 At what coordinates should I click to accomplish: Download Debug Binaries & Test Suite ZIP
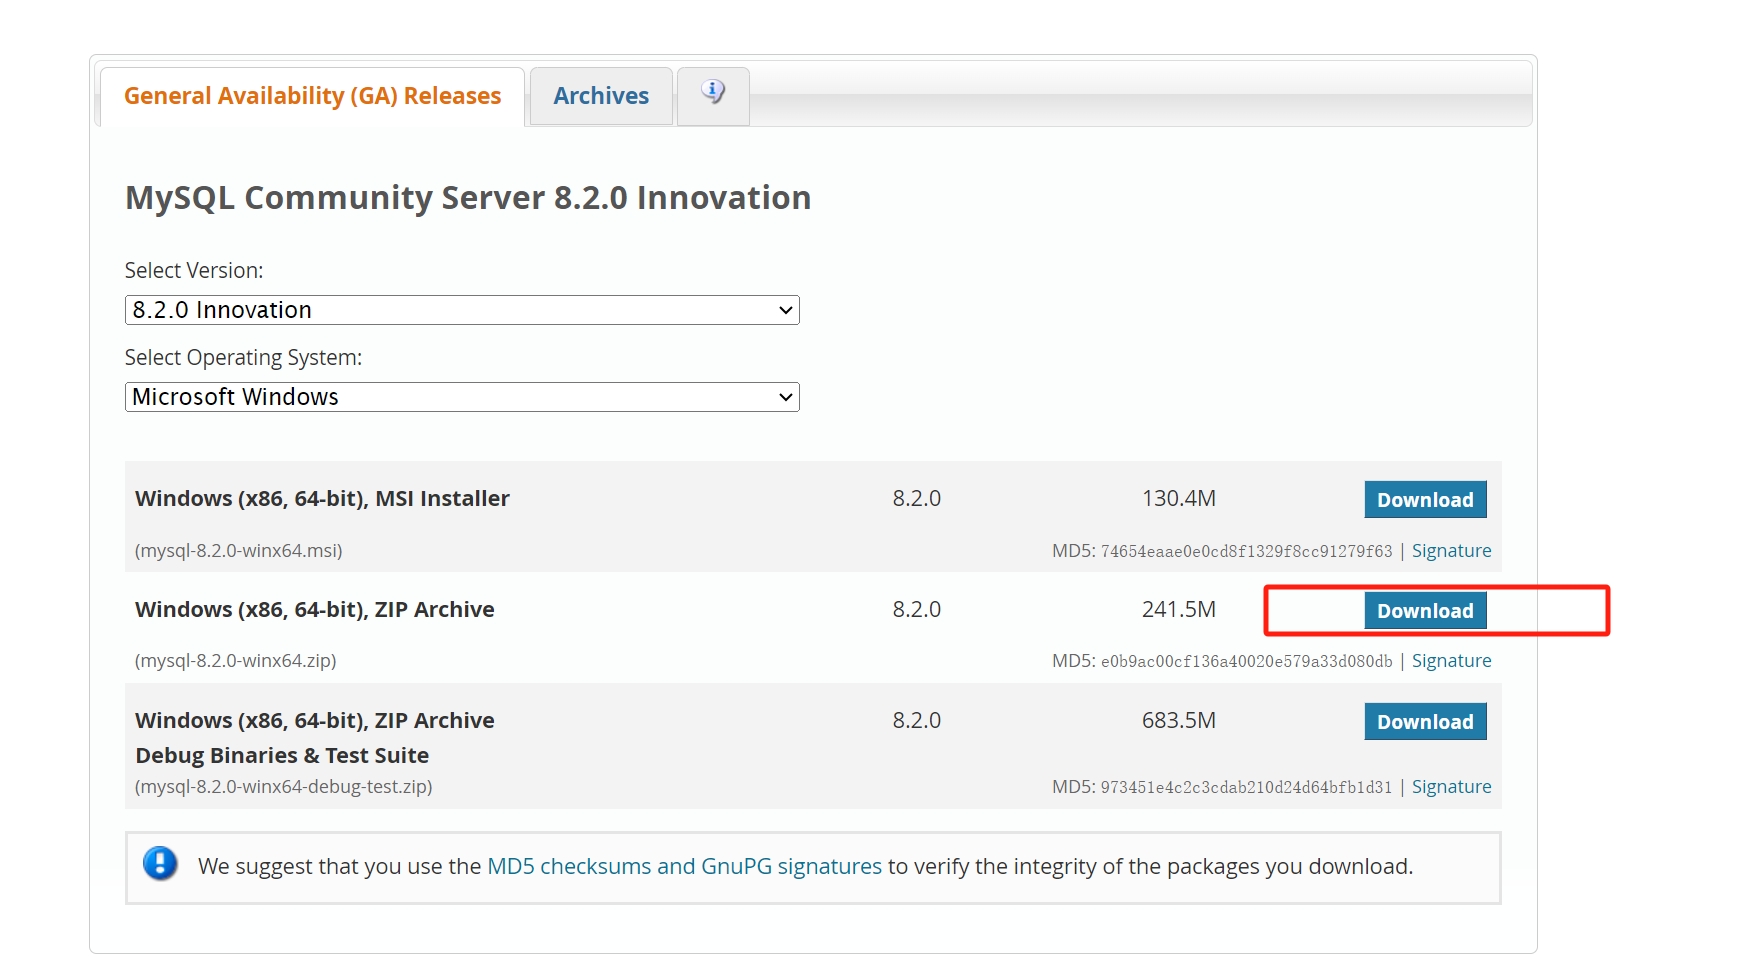[1424, 722]
